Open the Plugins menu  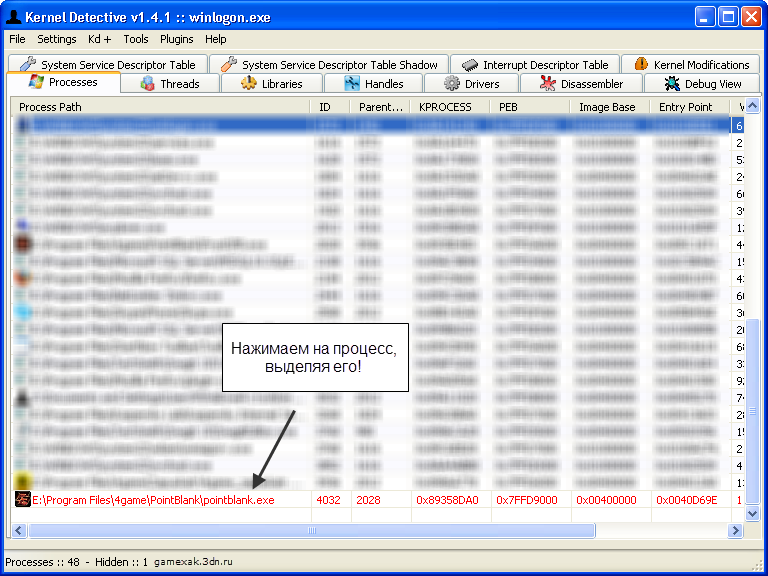coord(176,39)
